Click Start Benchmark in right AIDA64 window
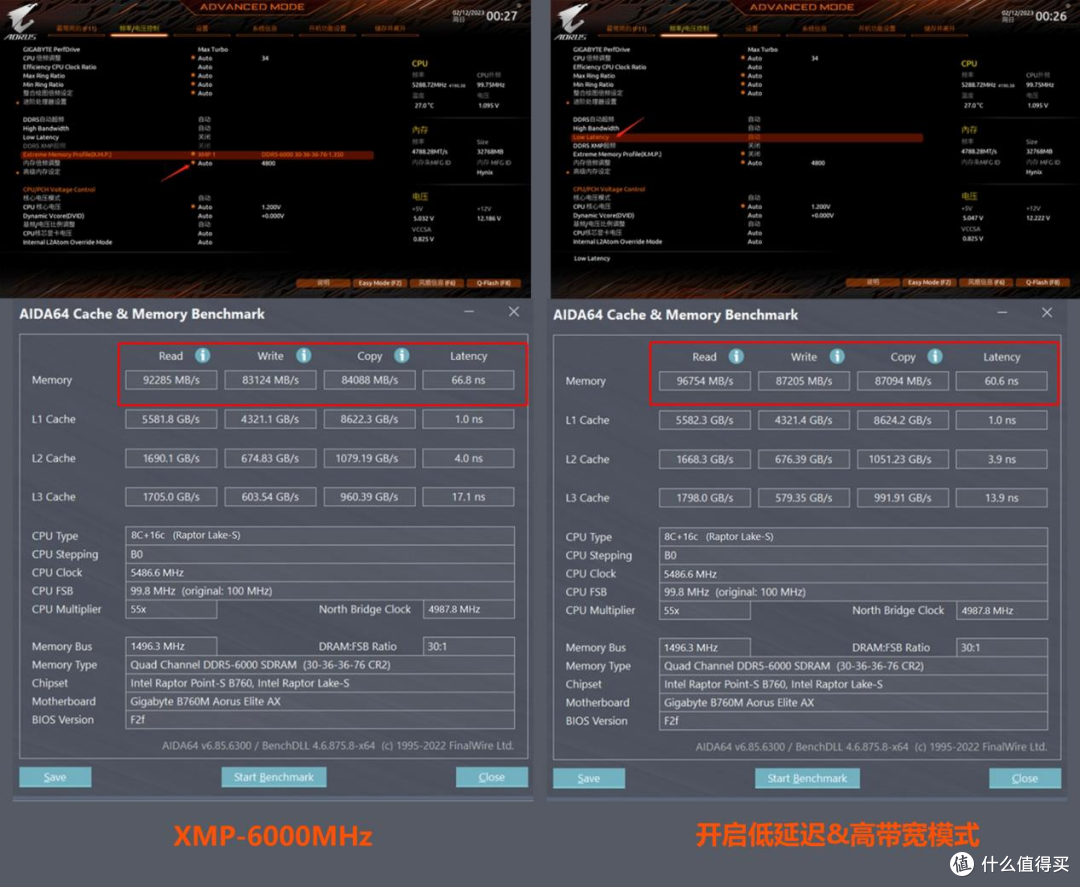The width and height of the screenshot is (1080, 887). click(807, 778)
